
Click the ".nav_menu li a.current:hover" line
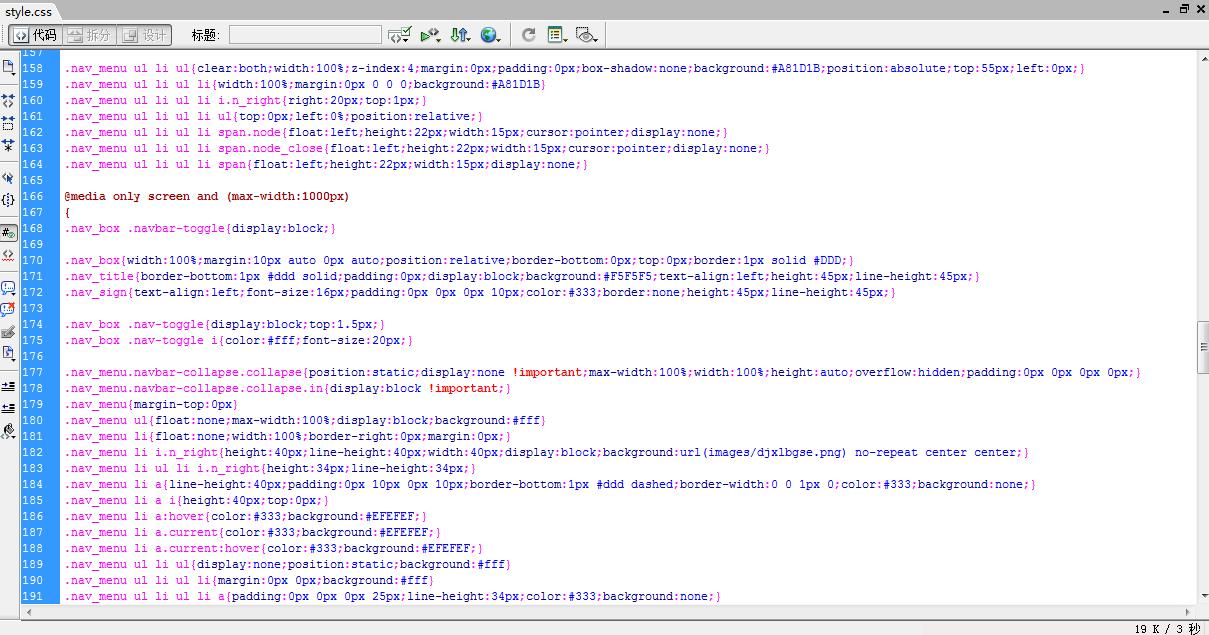point(274,548)
